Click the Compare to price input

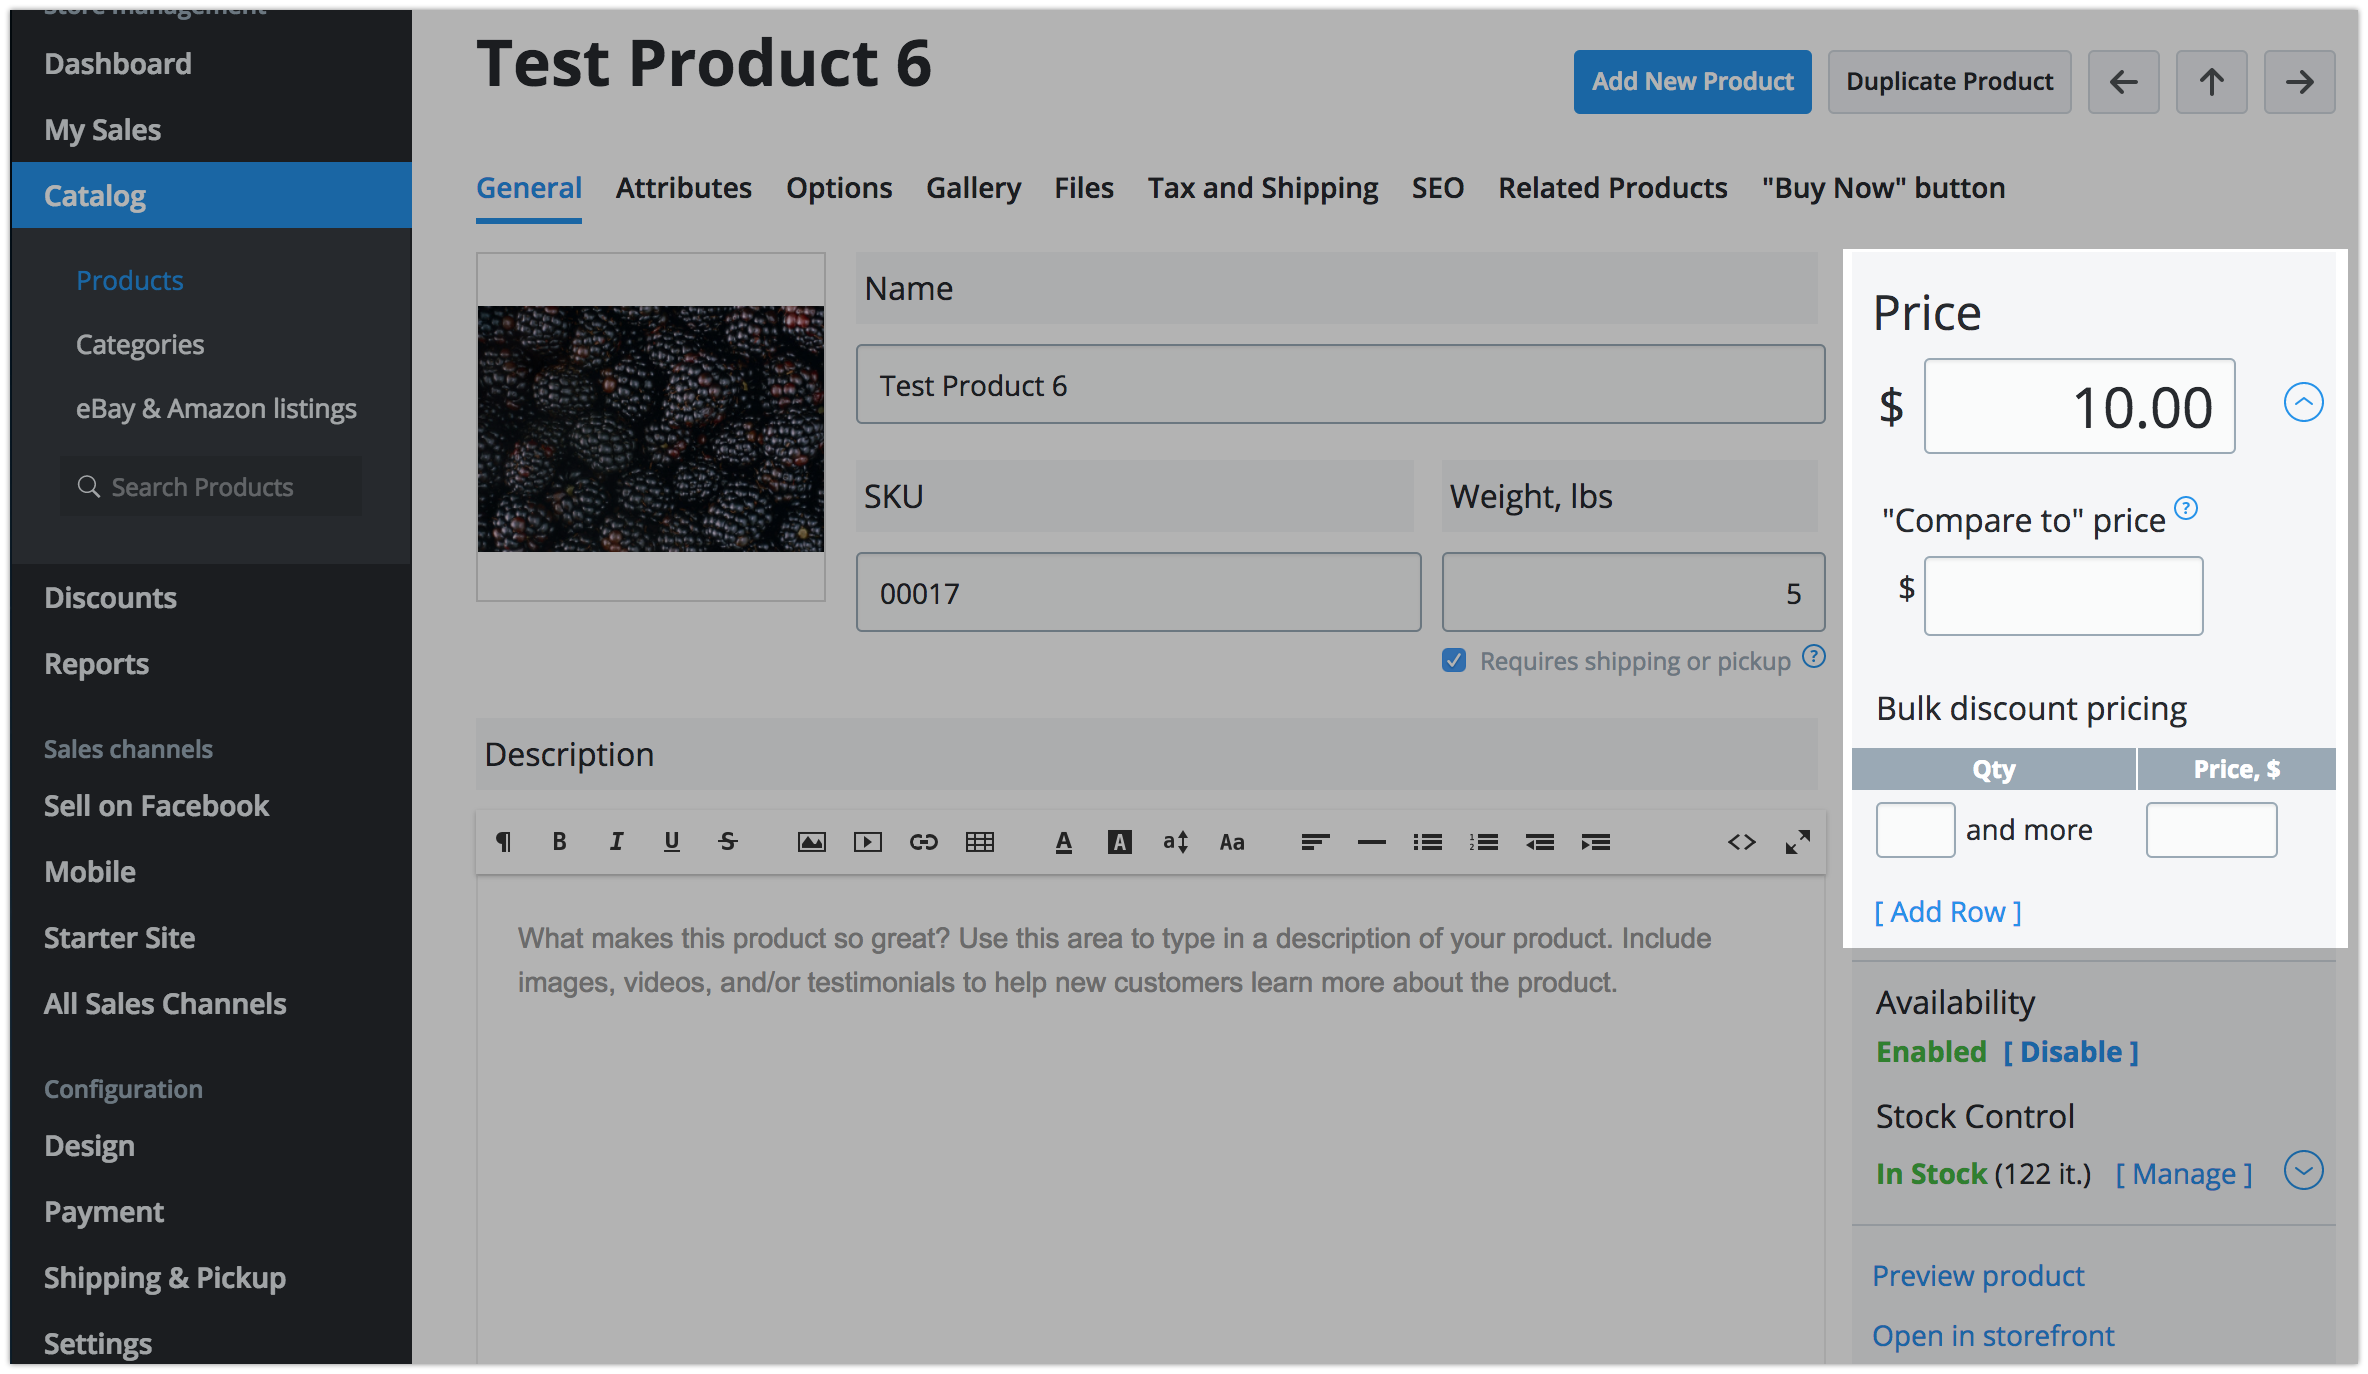click(2063, 596)
